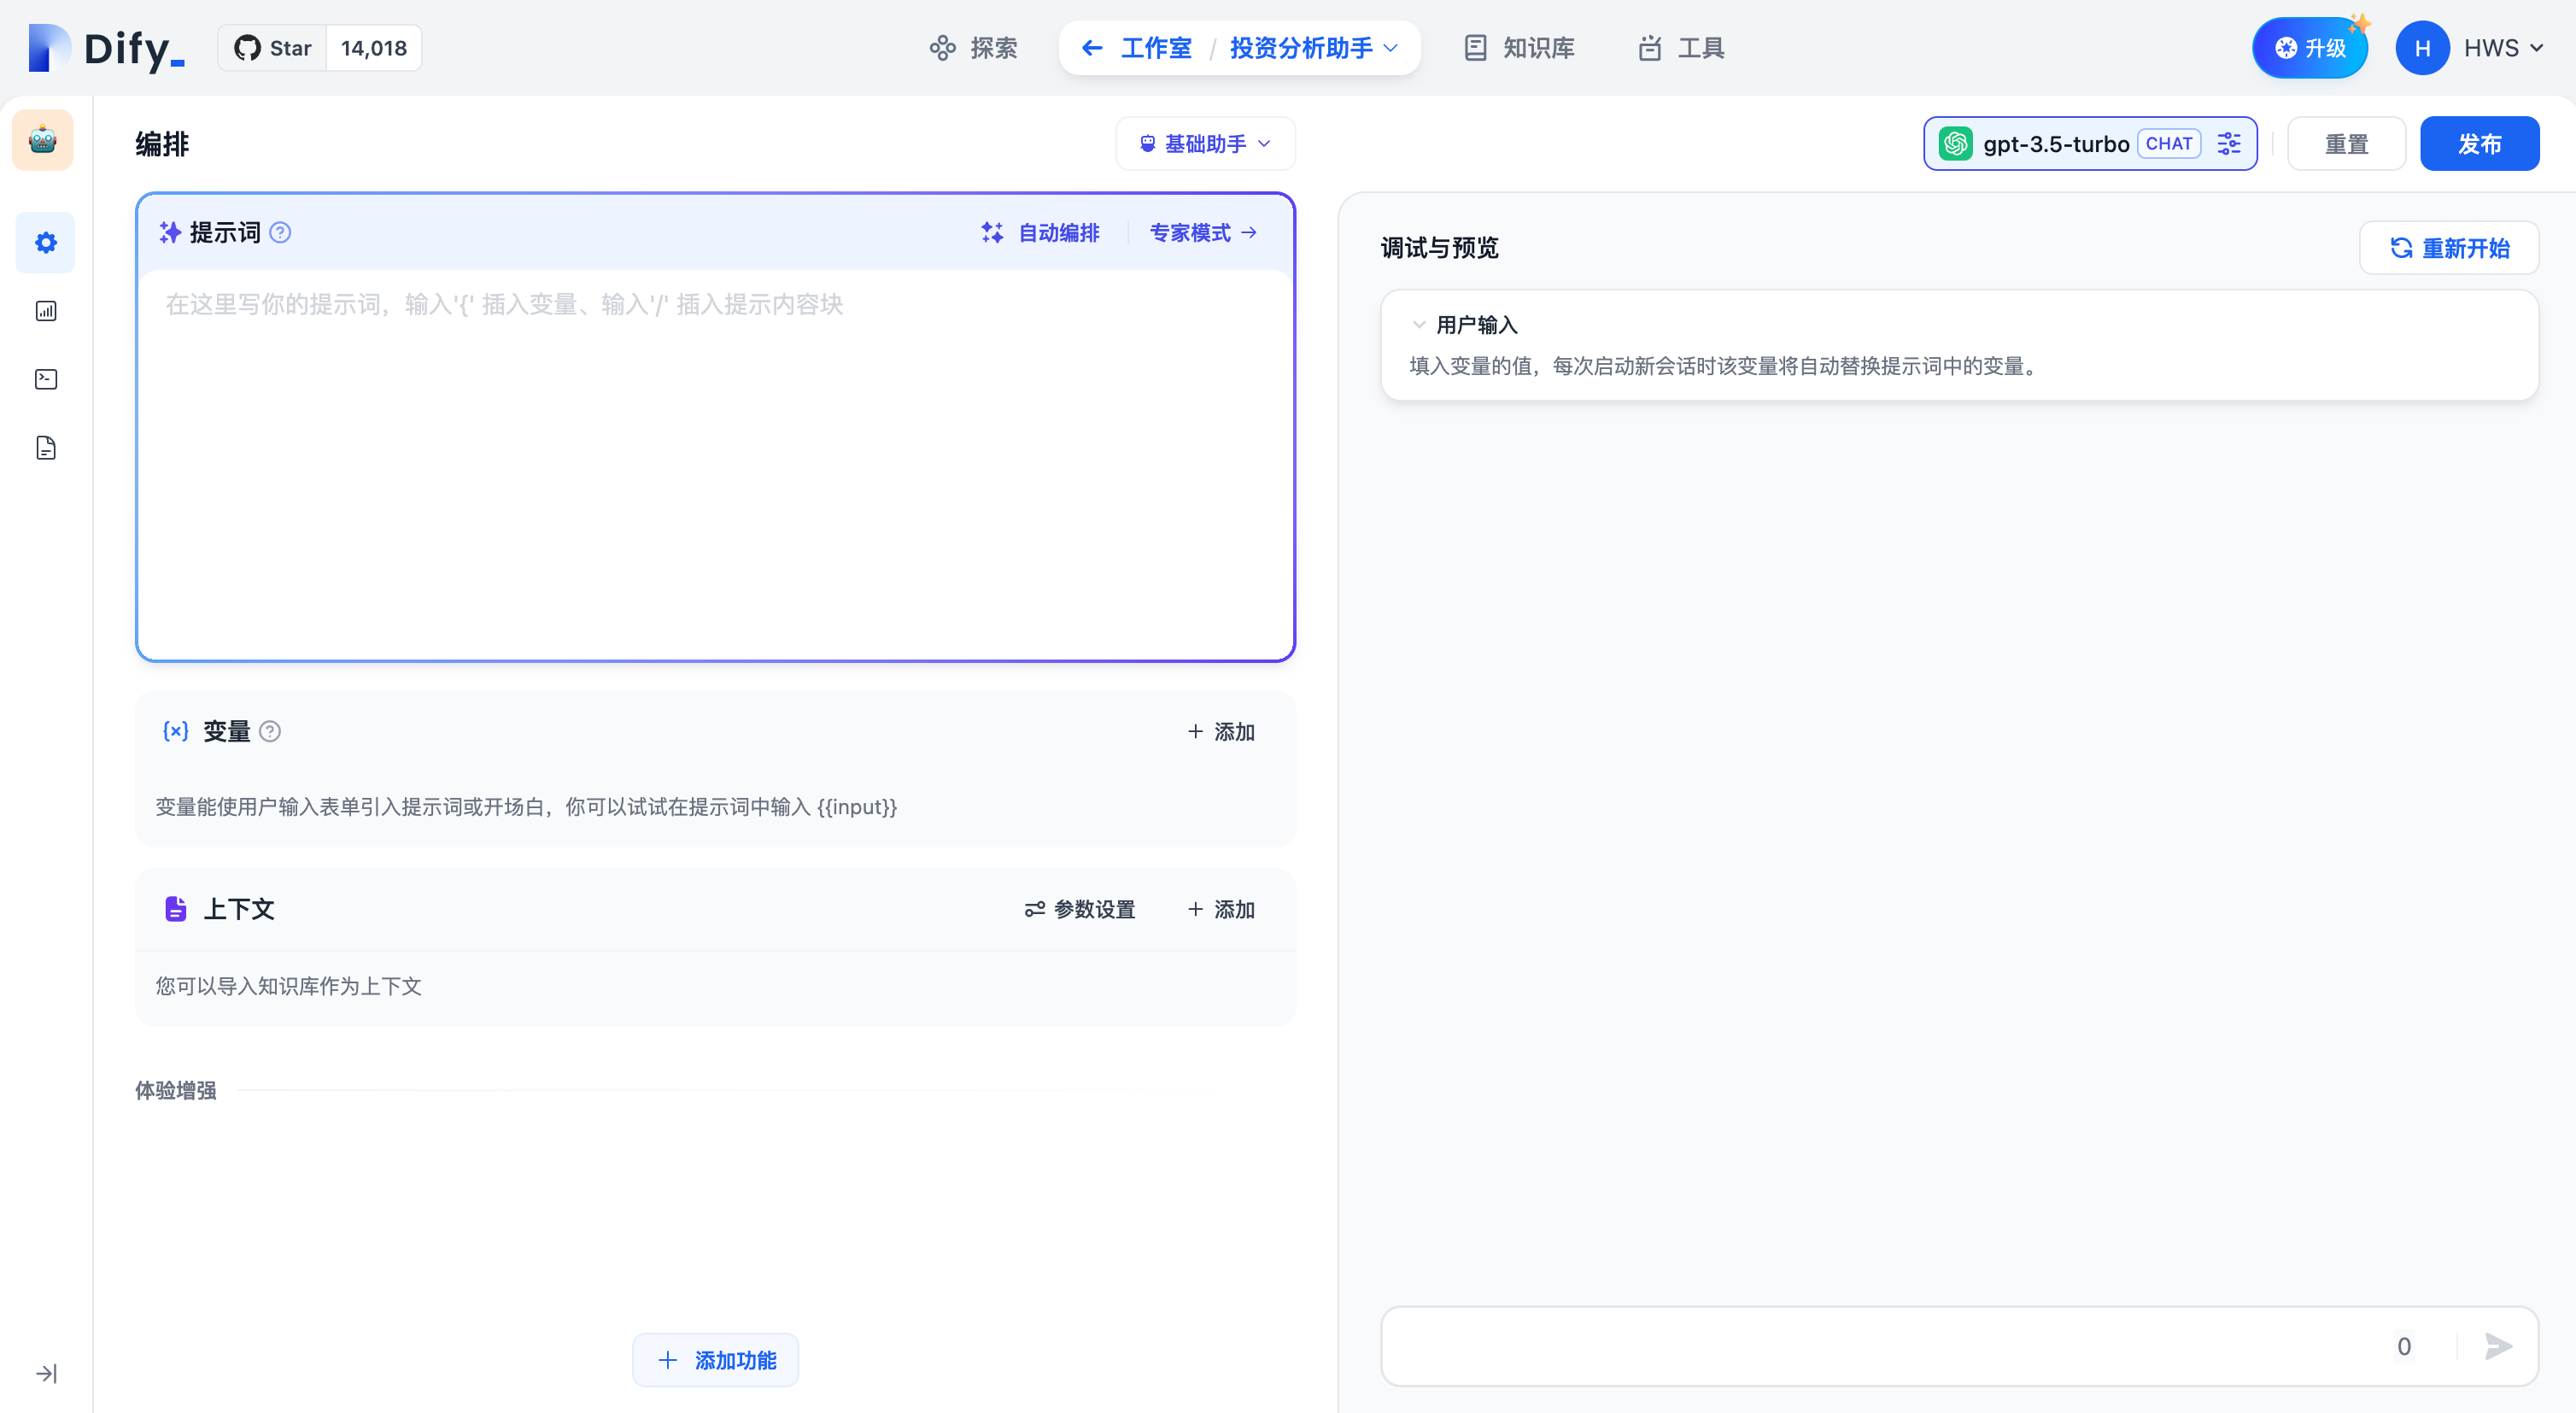
Task: Open the API access terminal icon
Action: tap(46, 379)
